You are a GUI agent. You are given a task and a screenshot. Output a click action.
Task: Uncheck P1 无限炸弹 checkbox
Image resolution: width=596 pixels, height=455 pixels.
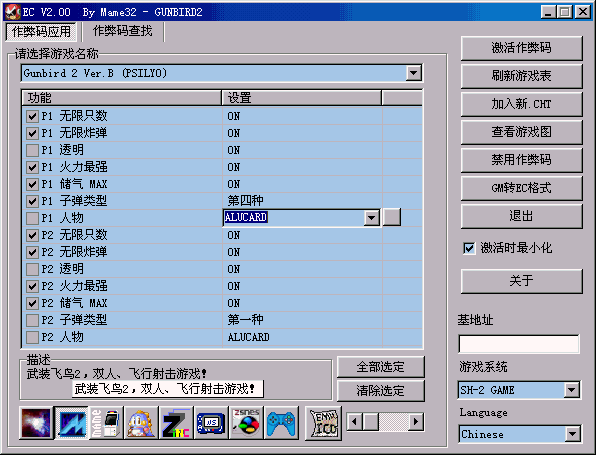[x=32, y=133]
